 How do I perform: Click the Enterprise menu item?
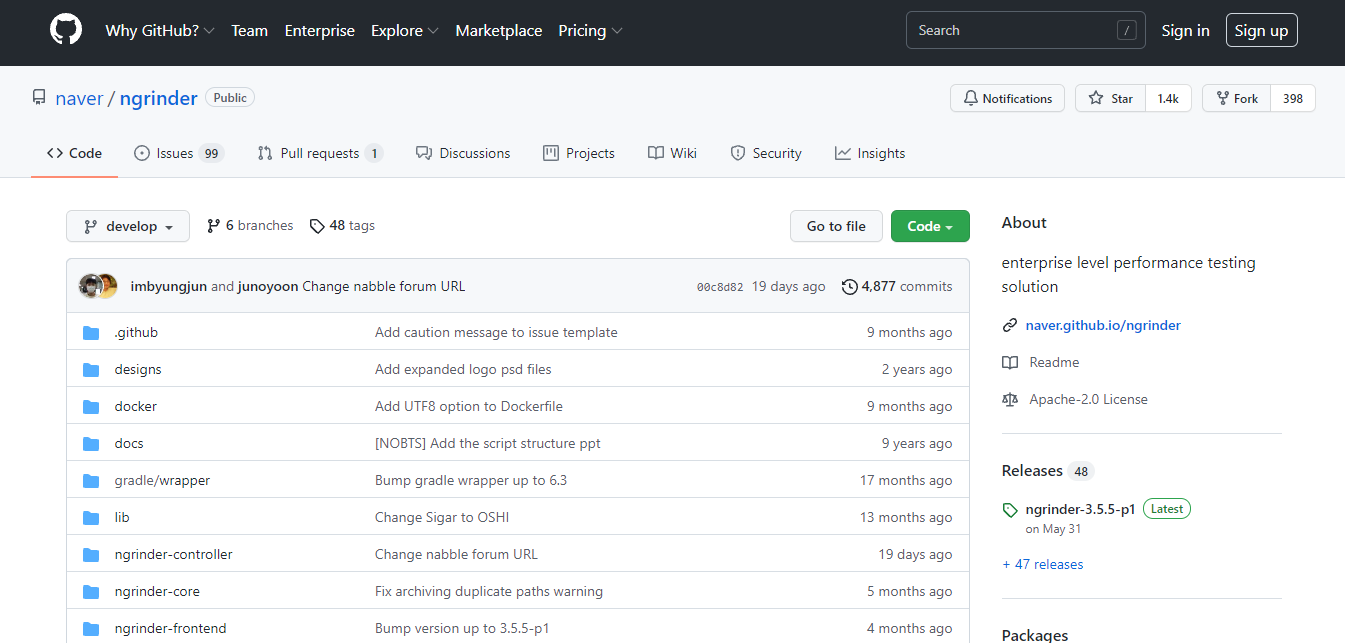[320, 31]
